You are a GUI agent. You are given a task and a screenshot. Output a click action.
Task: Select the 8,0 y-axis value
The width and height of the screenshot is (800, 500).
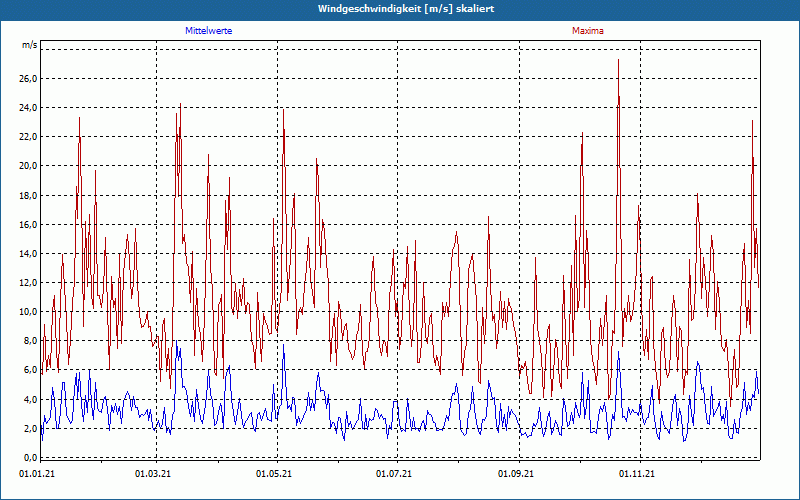point(31,341)
